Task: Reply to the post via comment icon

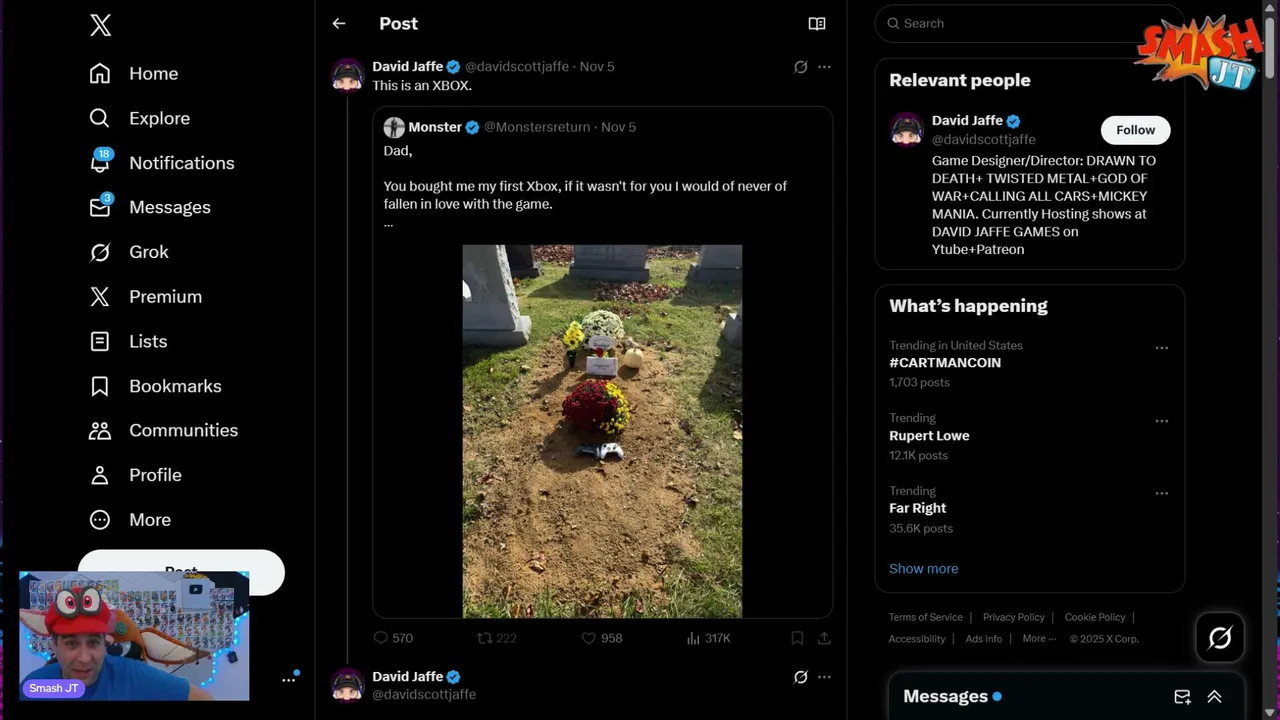Action: click(x=380, y=638)
